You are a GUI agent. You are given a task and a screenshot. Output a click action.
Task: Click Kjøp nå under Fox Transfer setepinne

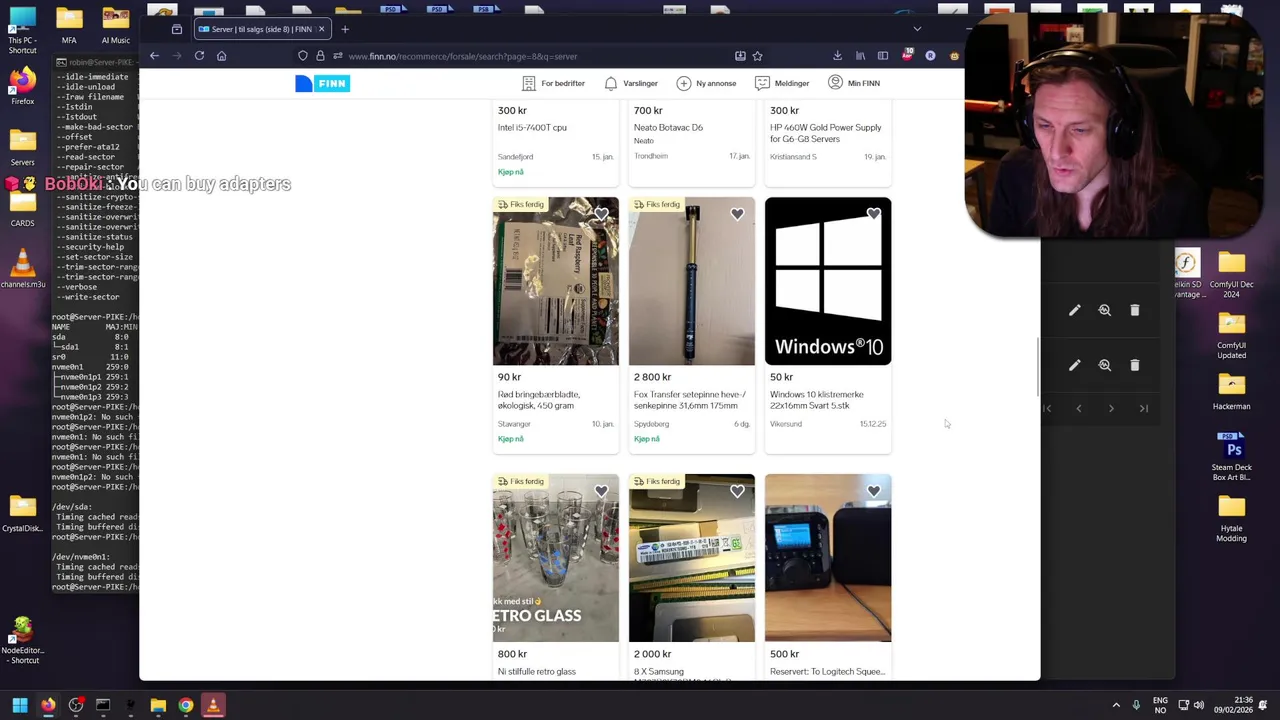pos(647,439)
